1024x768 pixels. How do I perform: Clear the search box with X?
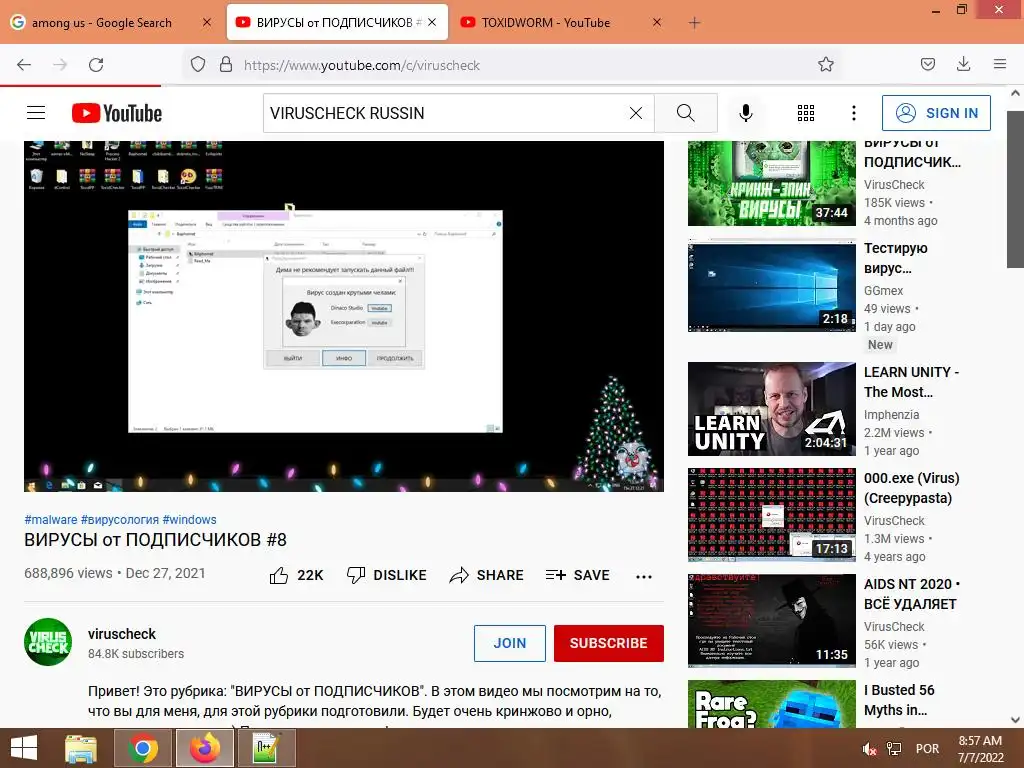[x=636, y=113]
